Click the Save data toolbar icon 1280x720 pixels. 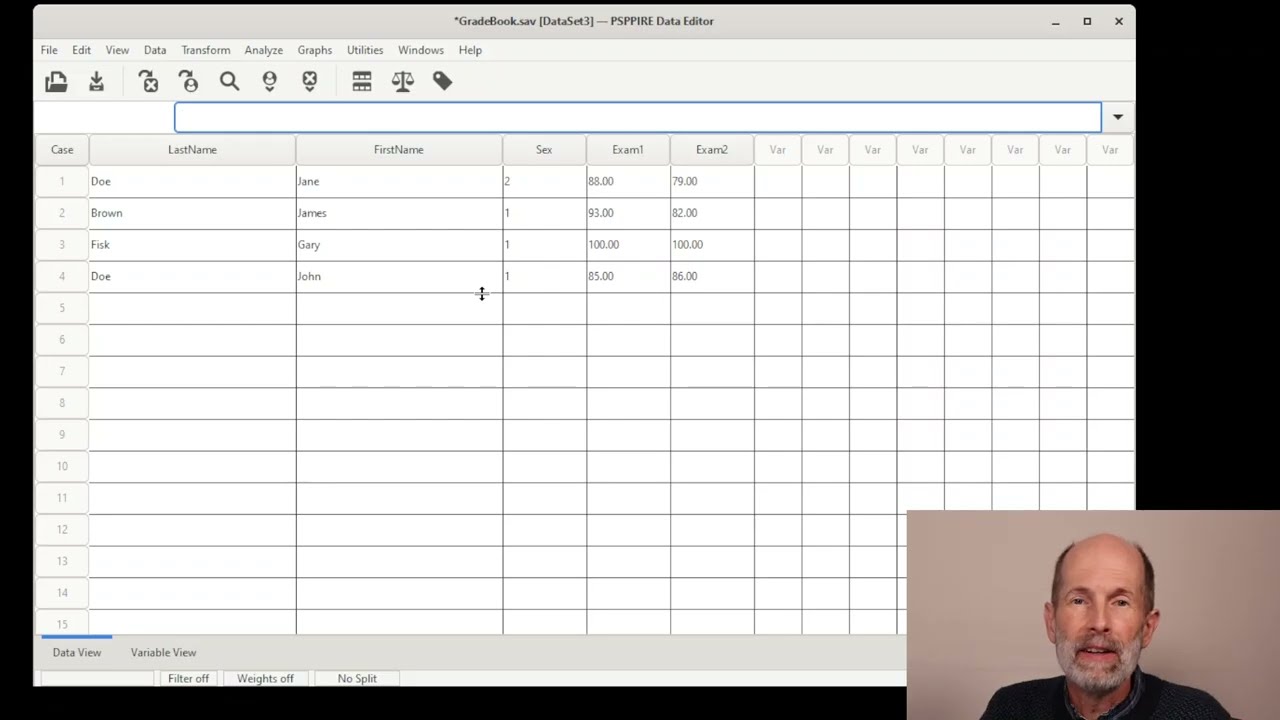(97, 82)
